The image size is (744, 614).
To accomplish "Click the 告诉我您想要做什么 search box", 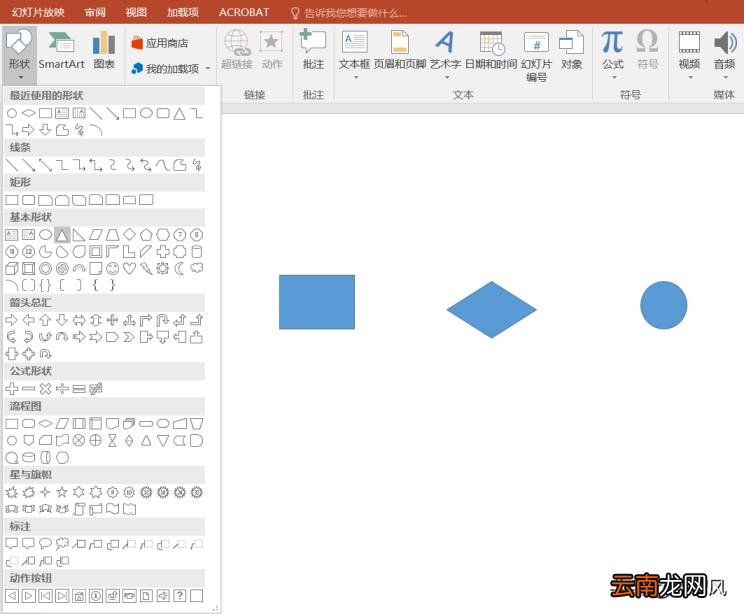I will 349,13.
